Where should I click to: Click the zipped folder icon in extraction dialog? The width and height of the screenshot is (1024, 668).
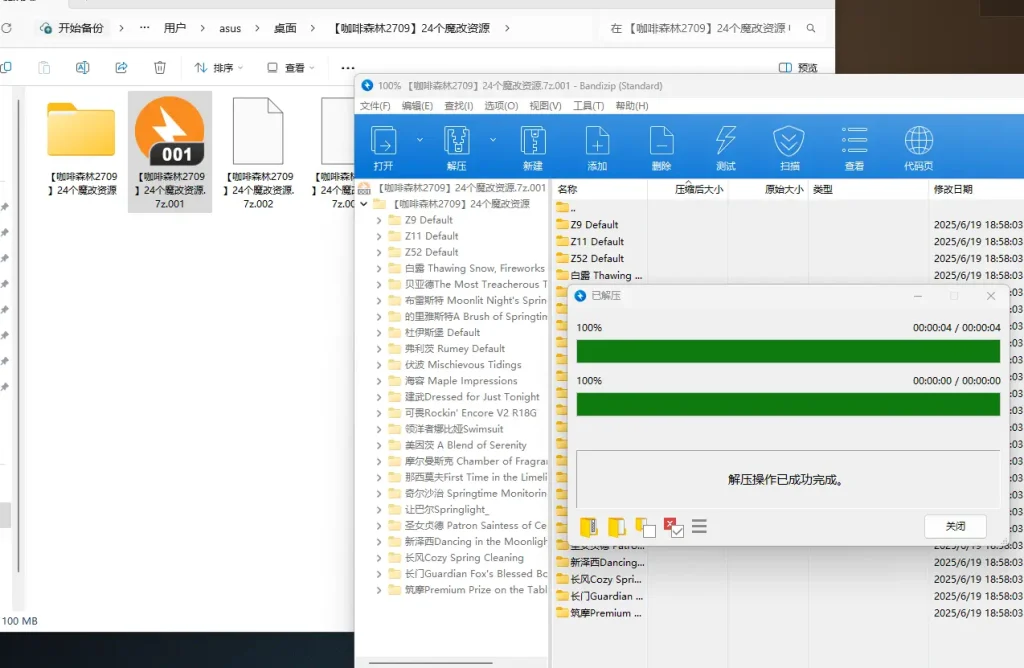click(x=589, y=526)
